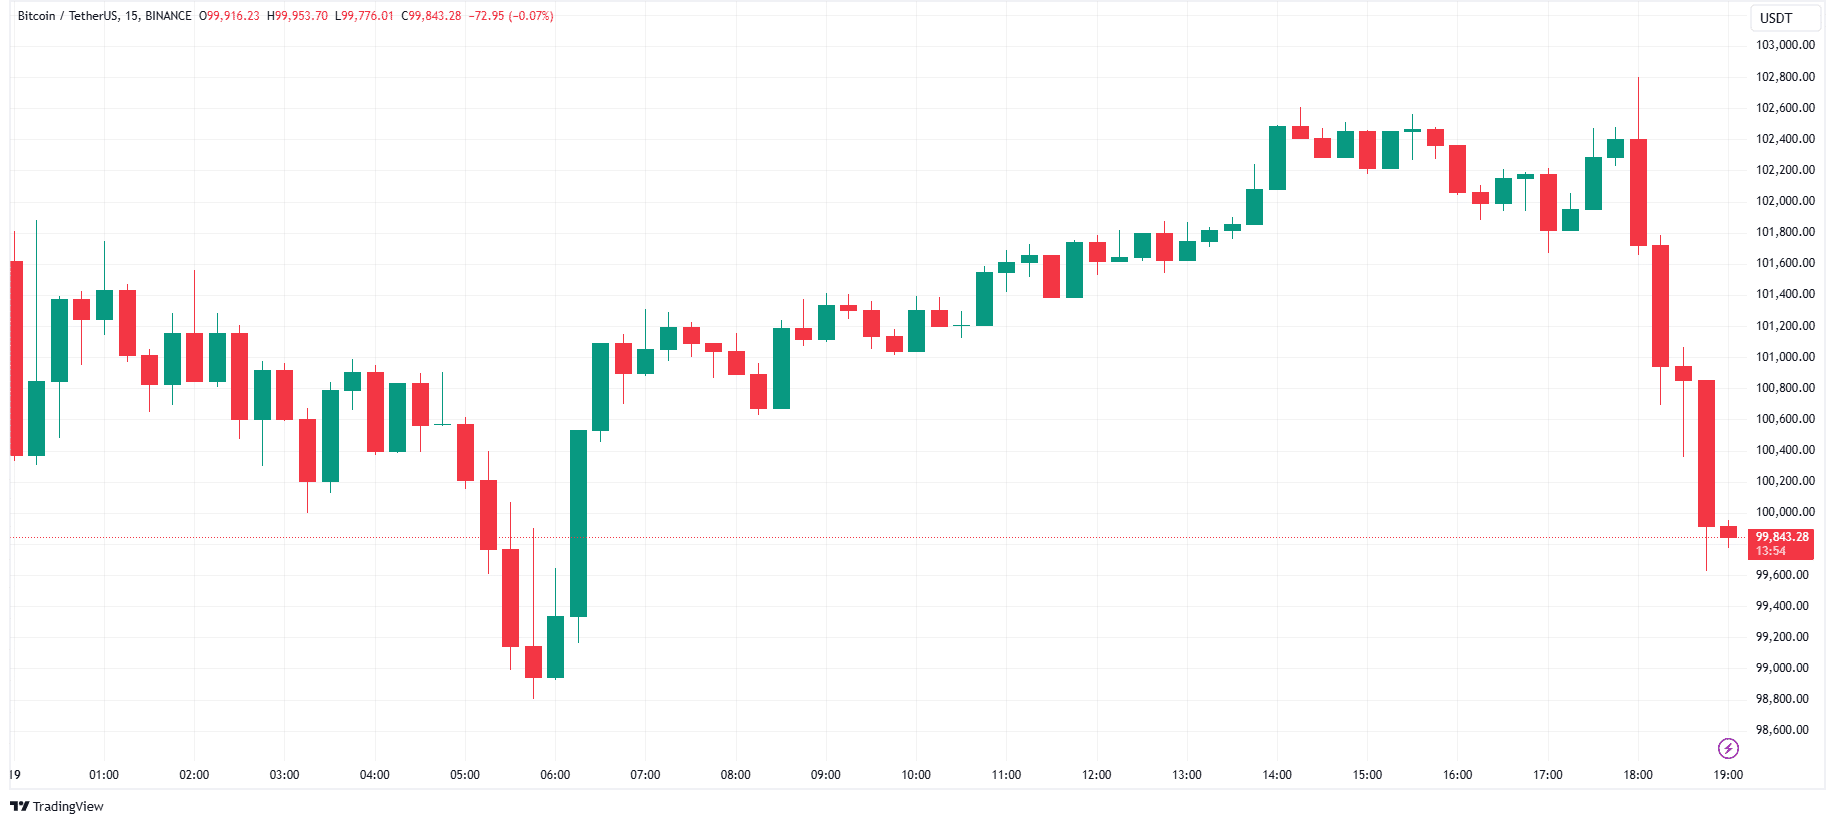1835x824 pixels.
Task: Open the USDT currency selector
Action: point(1777,18)
